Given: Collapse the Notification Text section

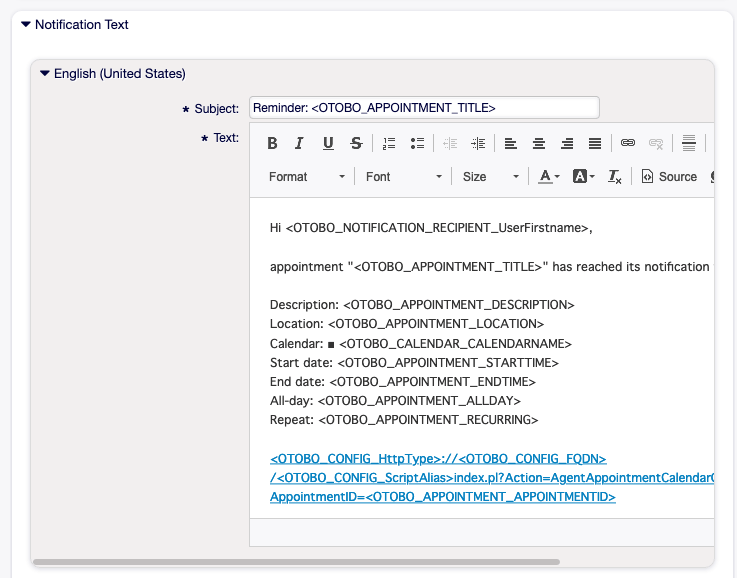Looking at the screenshot, I should tap(26, 25).
